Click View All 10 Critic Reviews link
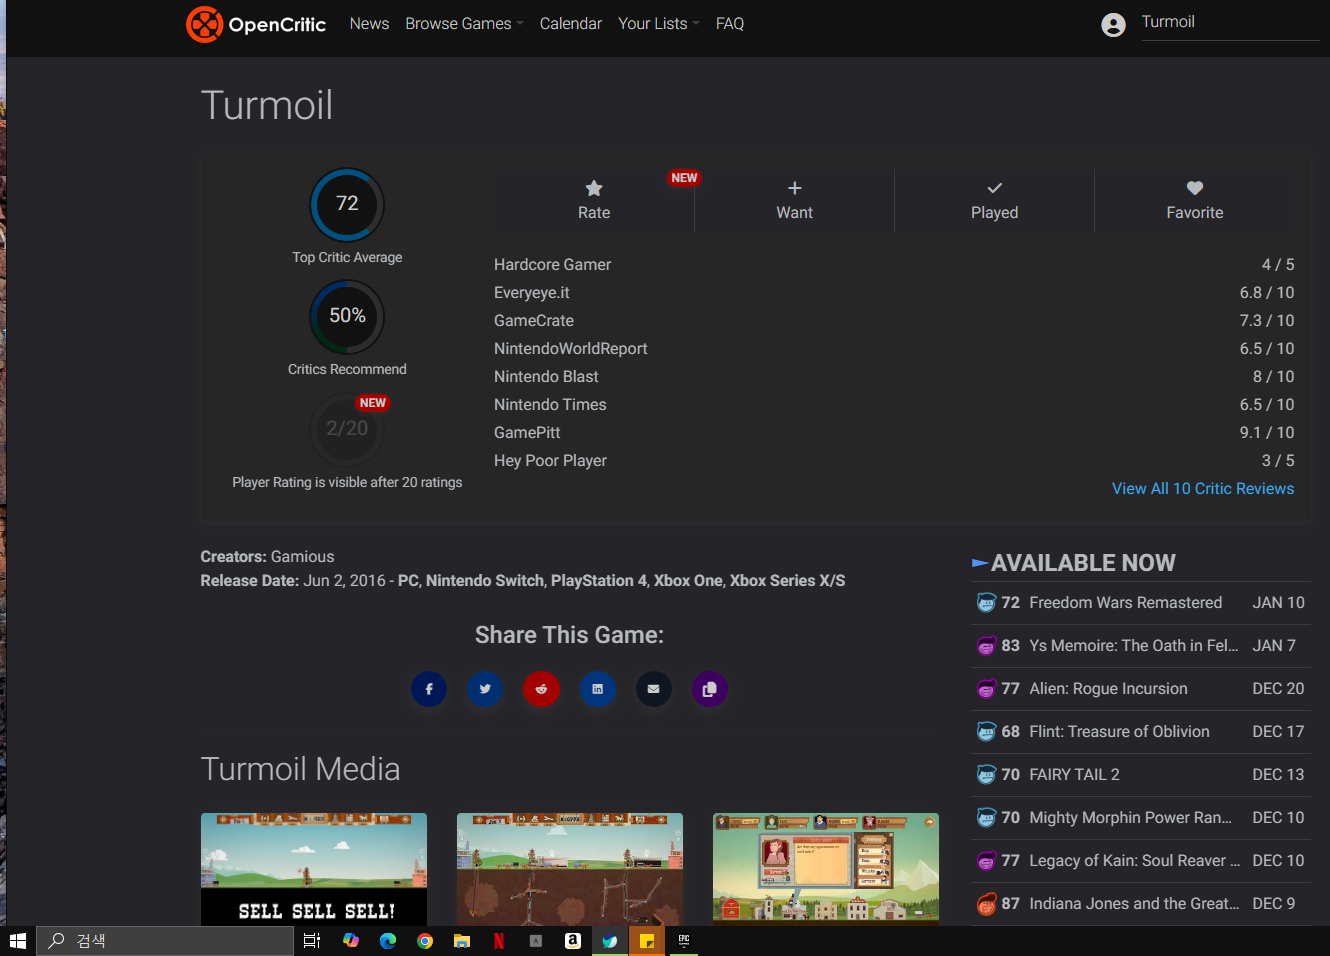This screenshot has height=956, width=1330. [x=1203, y=489]
